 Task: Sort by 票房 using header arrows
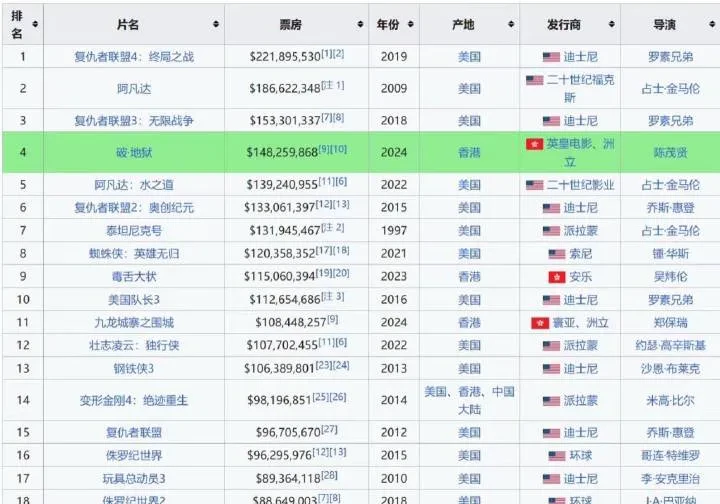(360, 24)
